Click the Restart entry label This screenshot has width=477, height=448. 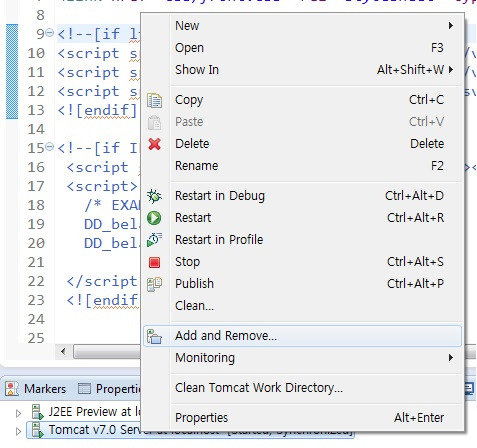[193, 218]
